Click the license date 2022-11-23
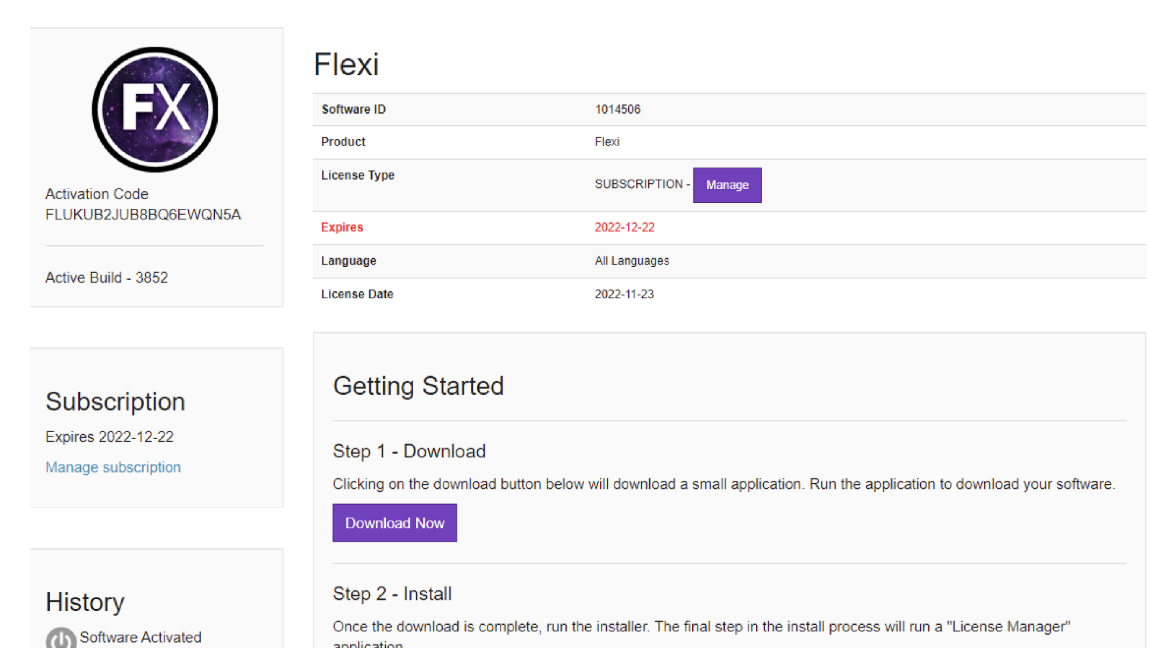Screen dimensions: 1150x656 tap(624, 294)
